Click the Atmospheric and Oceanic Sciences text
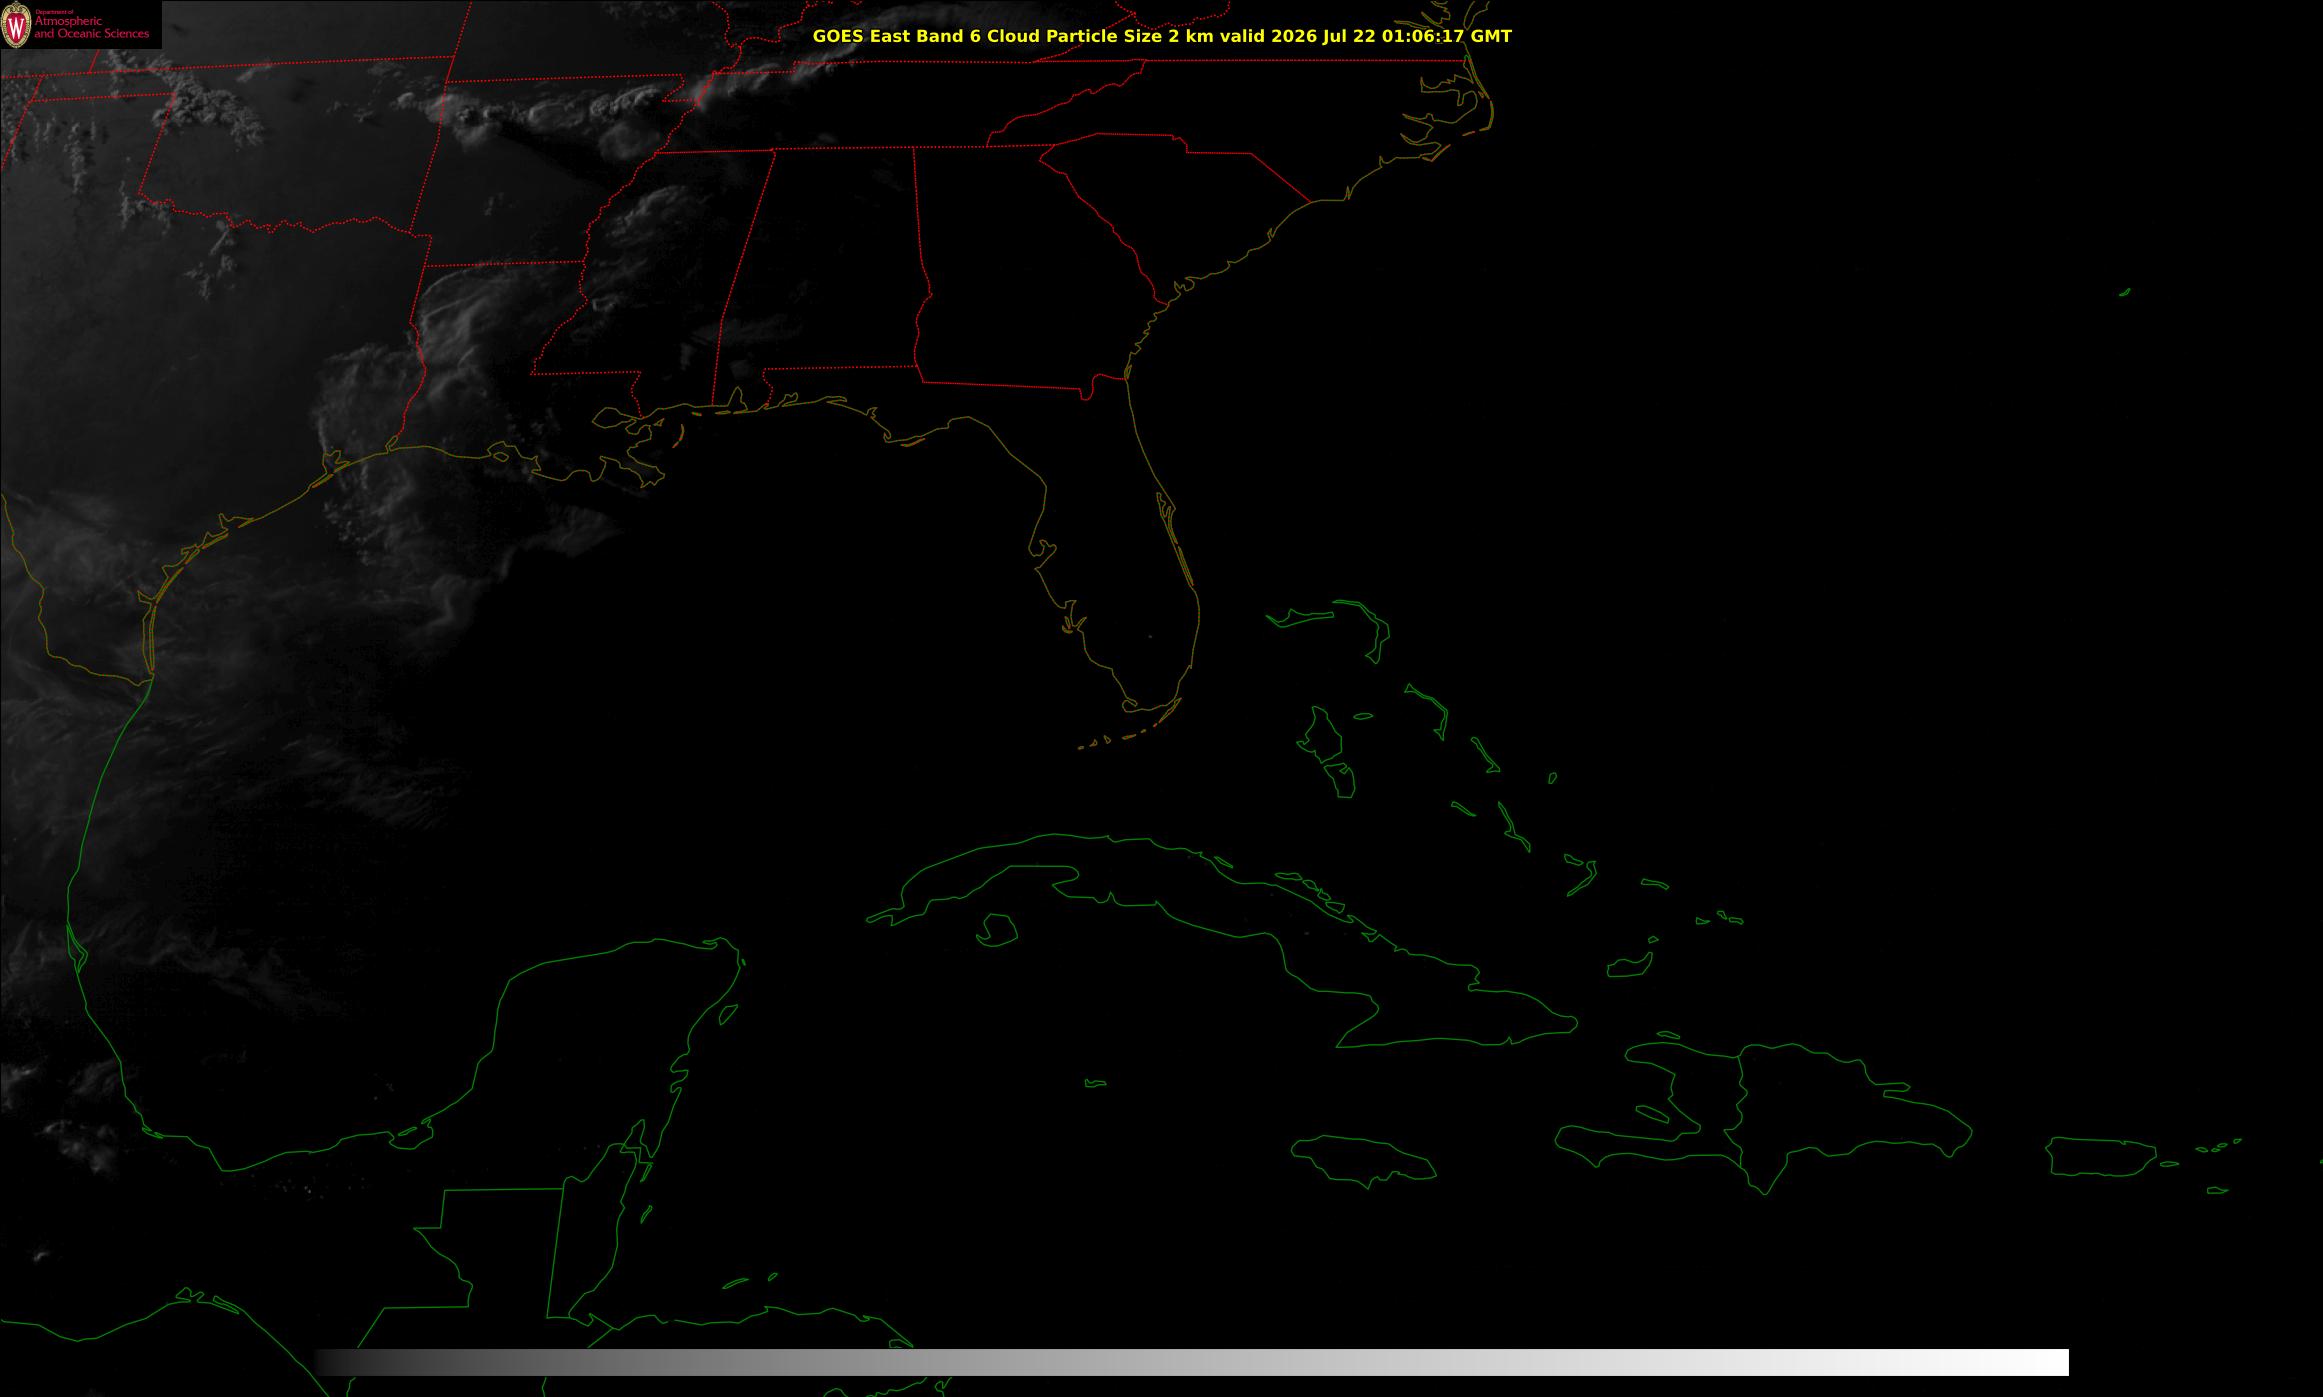This screenshot has width=2323, height=1397. (91, 27)
